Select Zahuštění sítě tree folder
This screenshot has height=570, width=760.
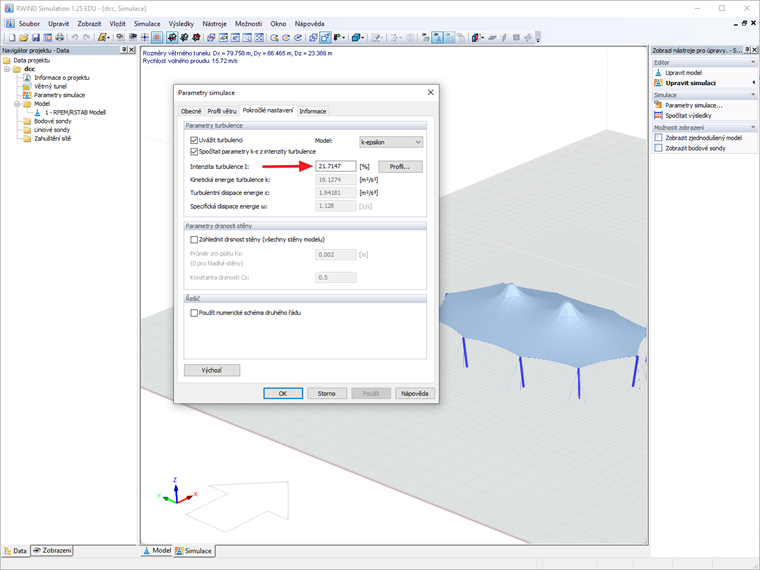52,139
